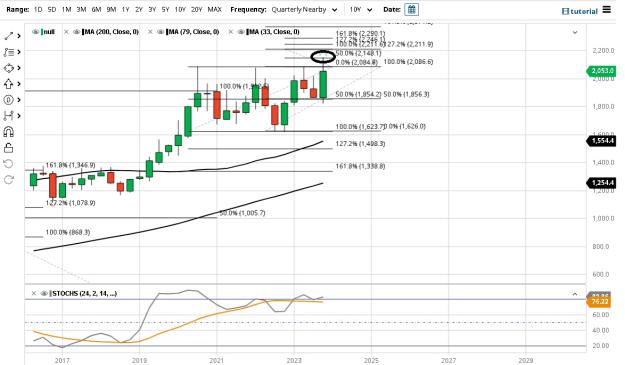The width and height of the screenshot is (625, 365).
Task: Expand the shapes tool options arrow
Action: (x=19, y=68)
